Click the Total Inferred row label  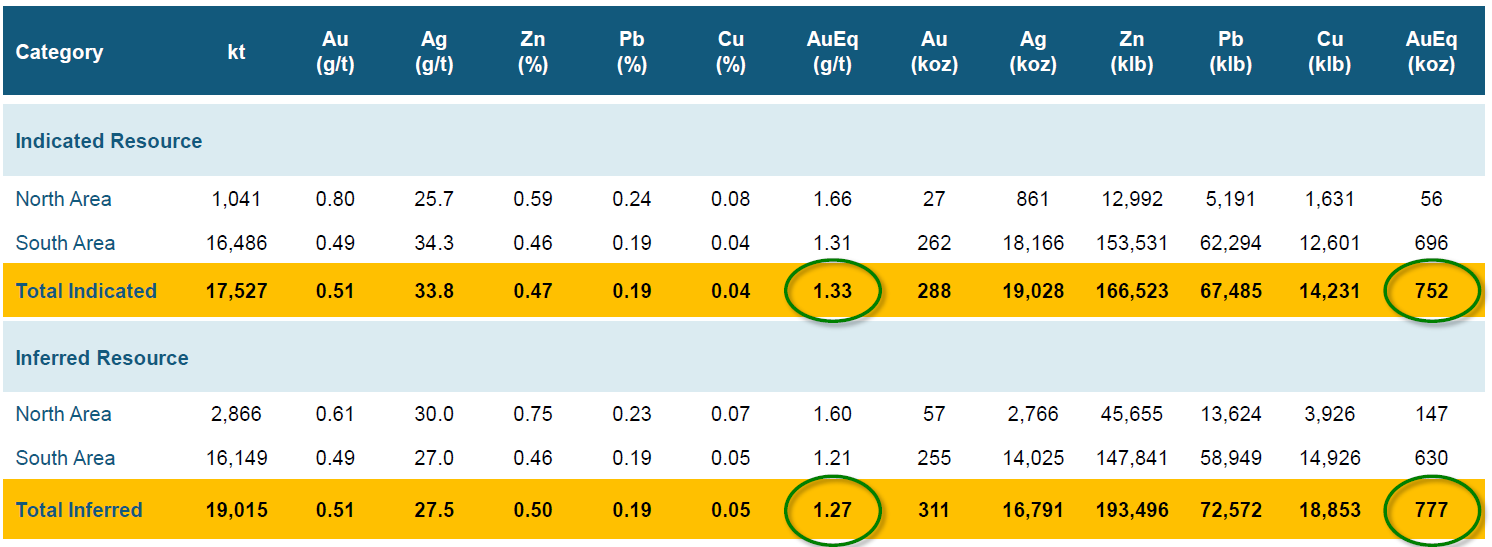click(79, 510)
